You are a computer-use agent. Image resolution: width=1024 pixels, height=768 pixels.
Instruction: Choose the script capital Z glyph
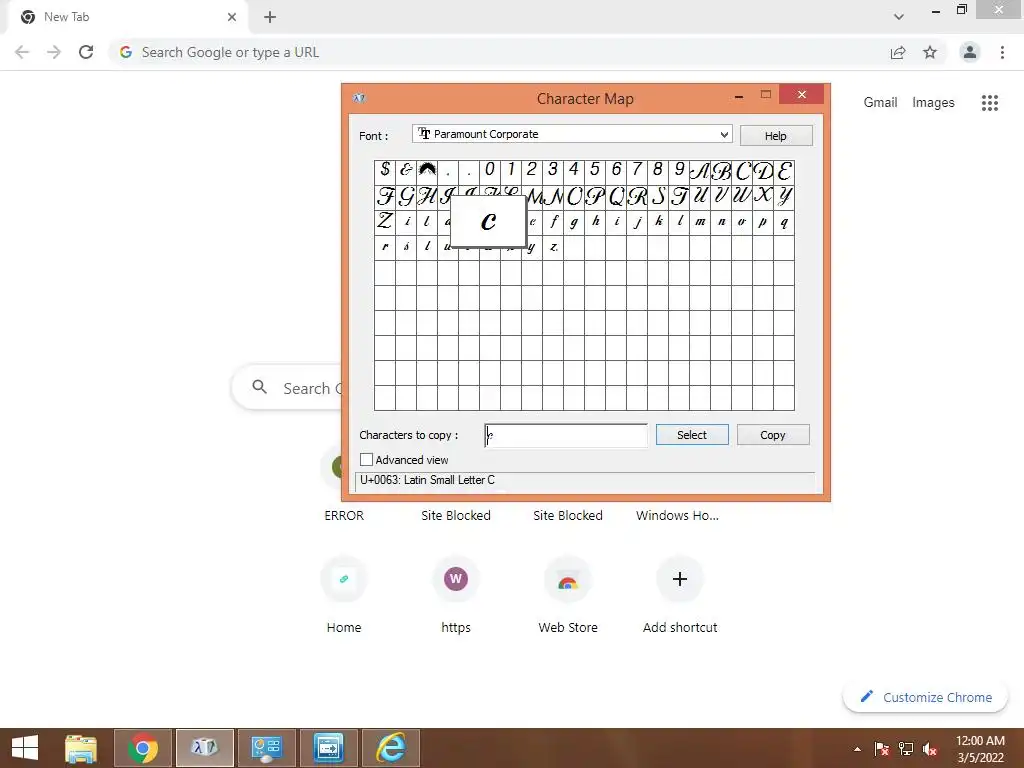[x=385, y=222]
